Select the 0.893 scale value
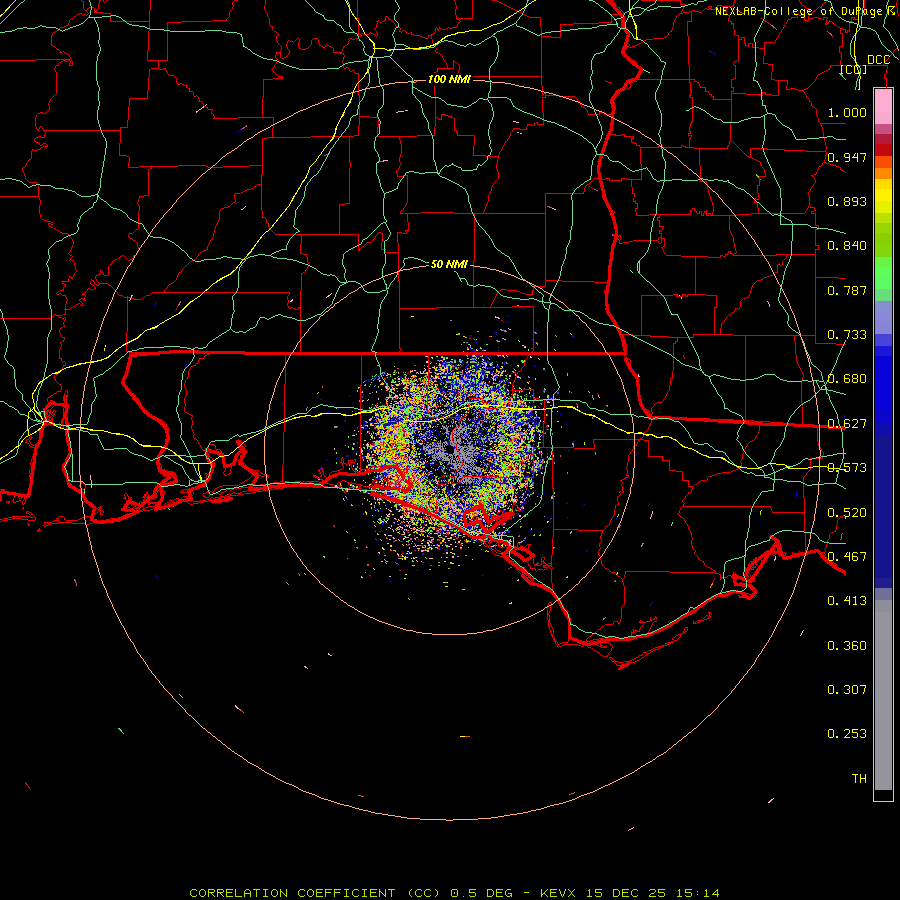 pyautogui.click(x=847, y=201)
